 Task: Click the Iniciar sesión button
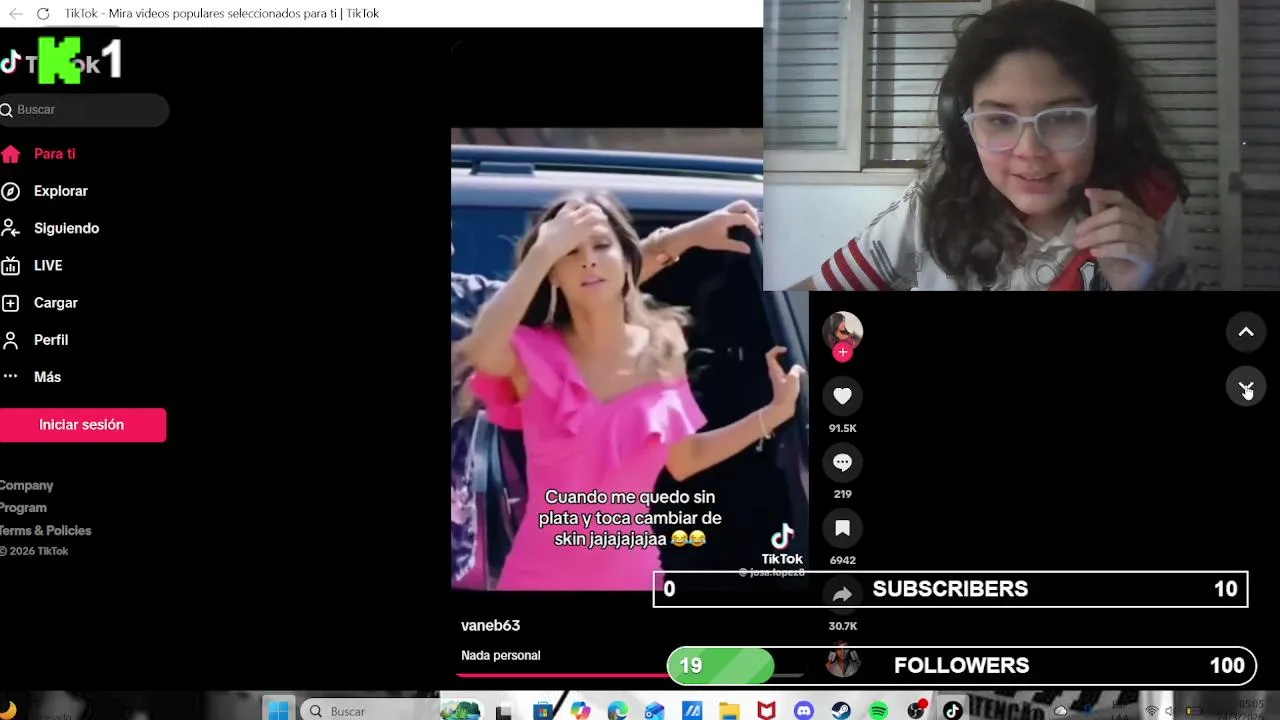pos(82,425)
